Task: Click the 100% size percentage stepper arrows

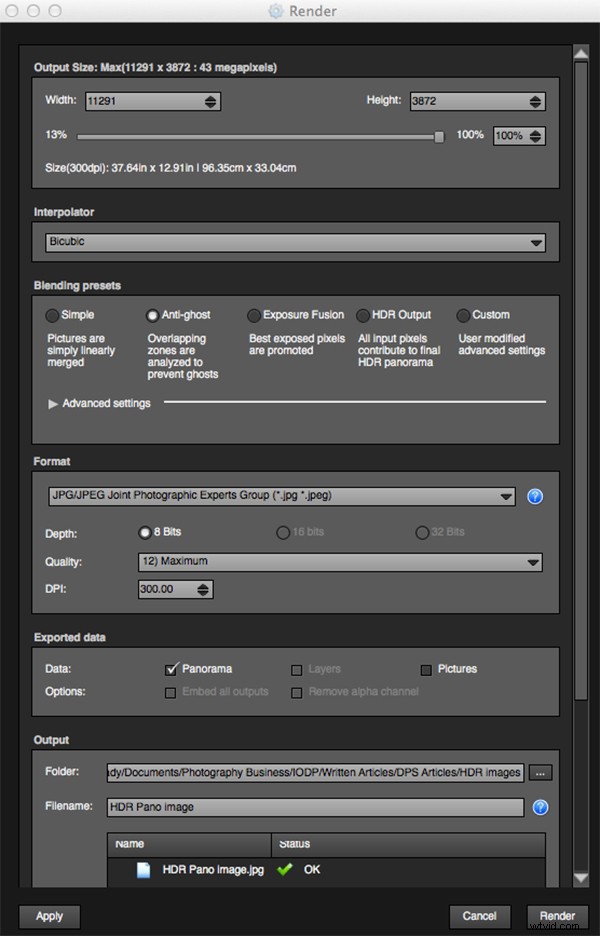Action: coord(535,136)
